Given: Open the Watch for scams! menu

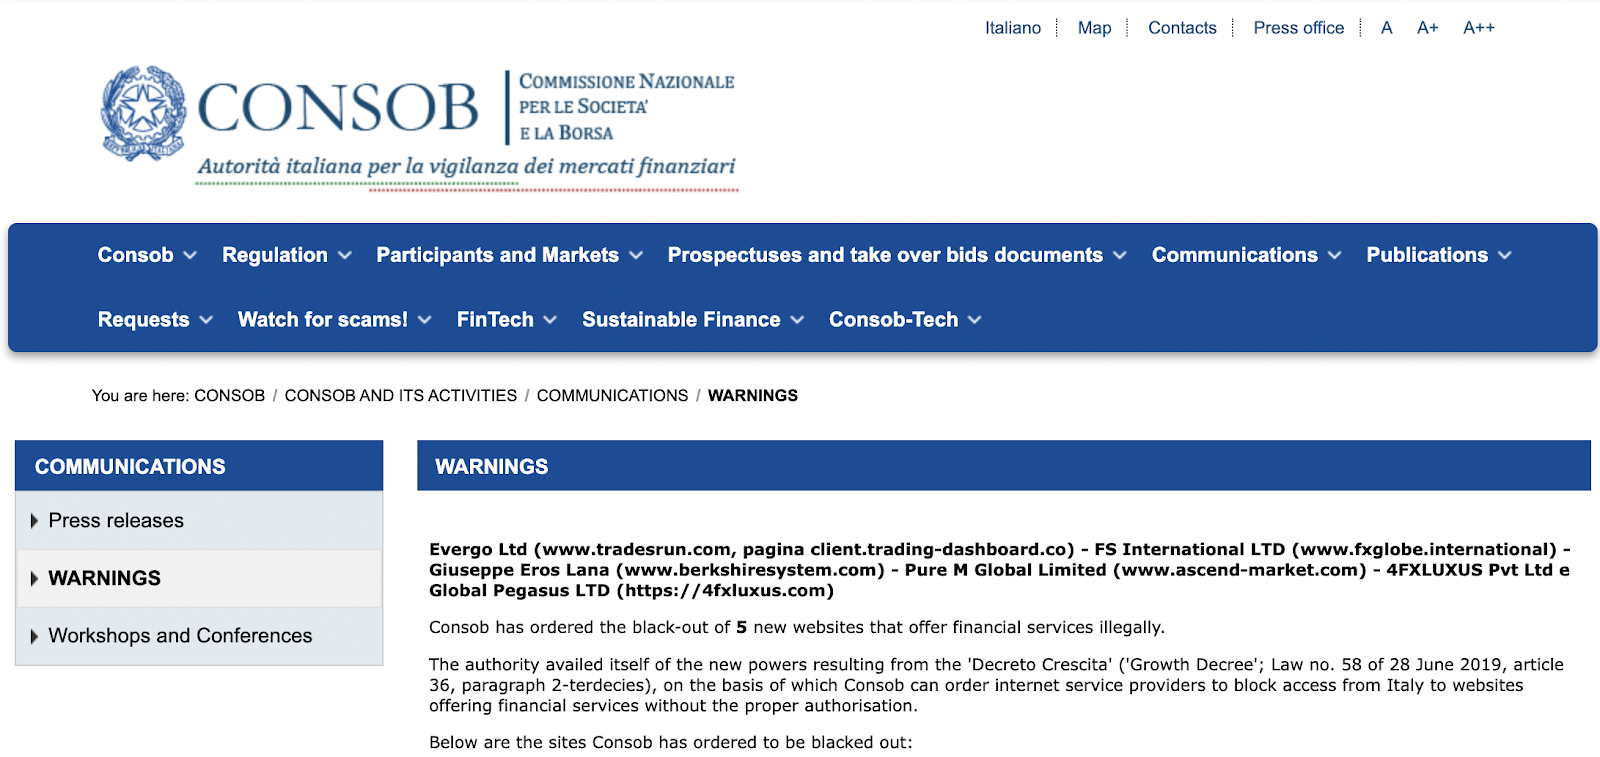Looking at the screenshot, I should pyautogui.click(x=323, y=320).
